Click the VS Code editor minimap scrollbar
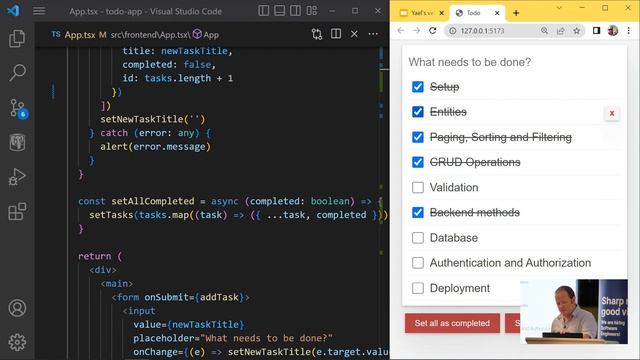 click(382, 202)
